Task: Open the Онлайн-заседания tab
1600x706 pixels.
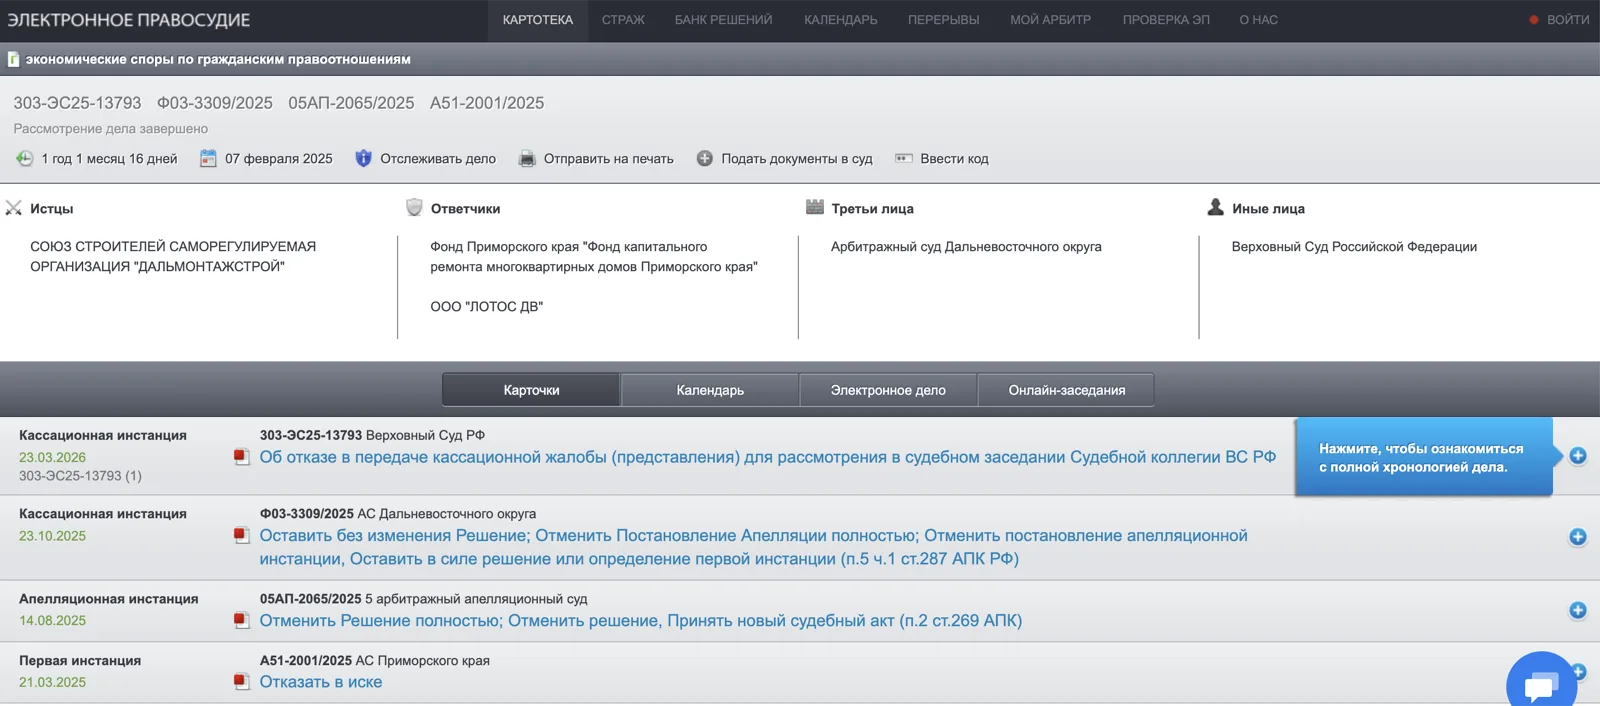Action: coord(1066,390)
